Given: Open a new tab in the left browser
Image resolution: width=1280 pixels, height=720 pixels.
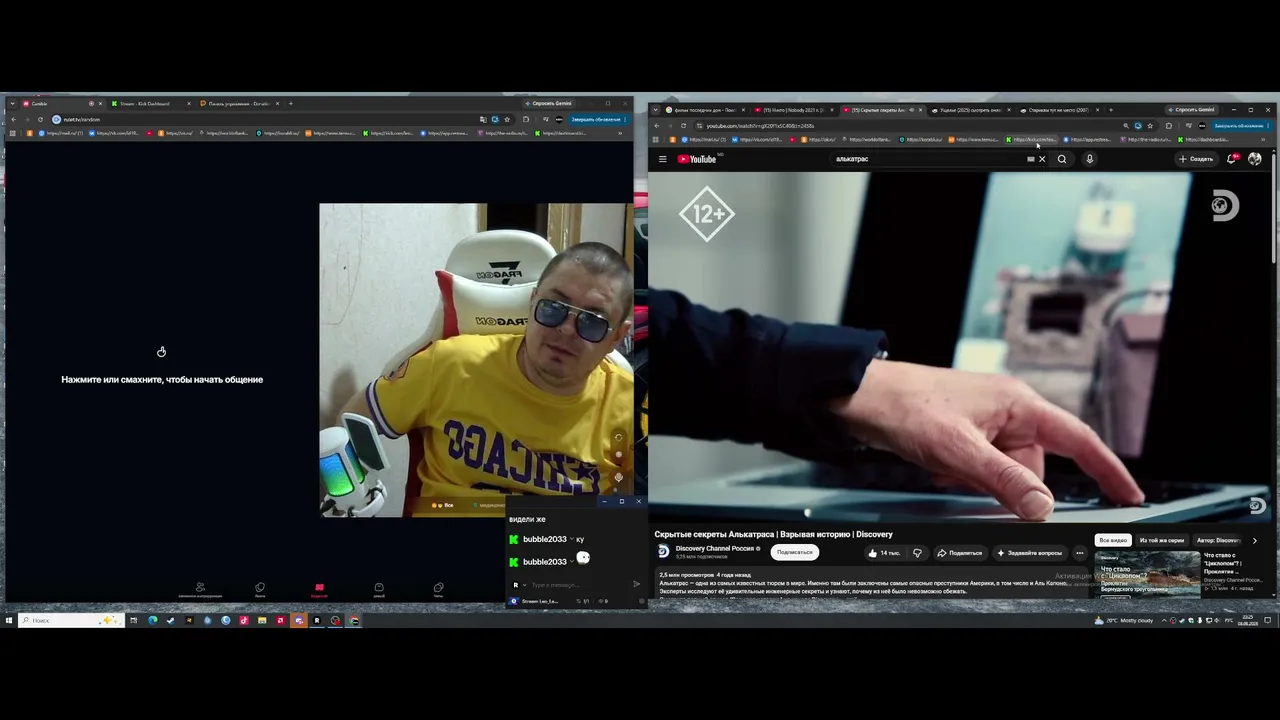Looking at the screenshot, I should 291,103.
